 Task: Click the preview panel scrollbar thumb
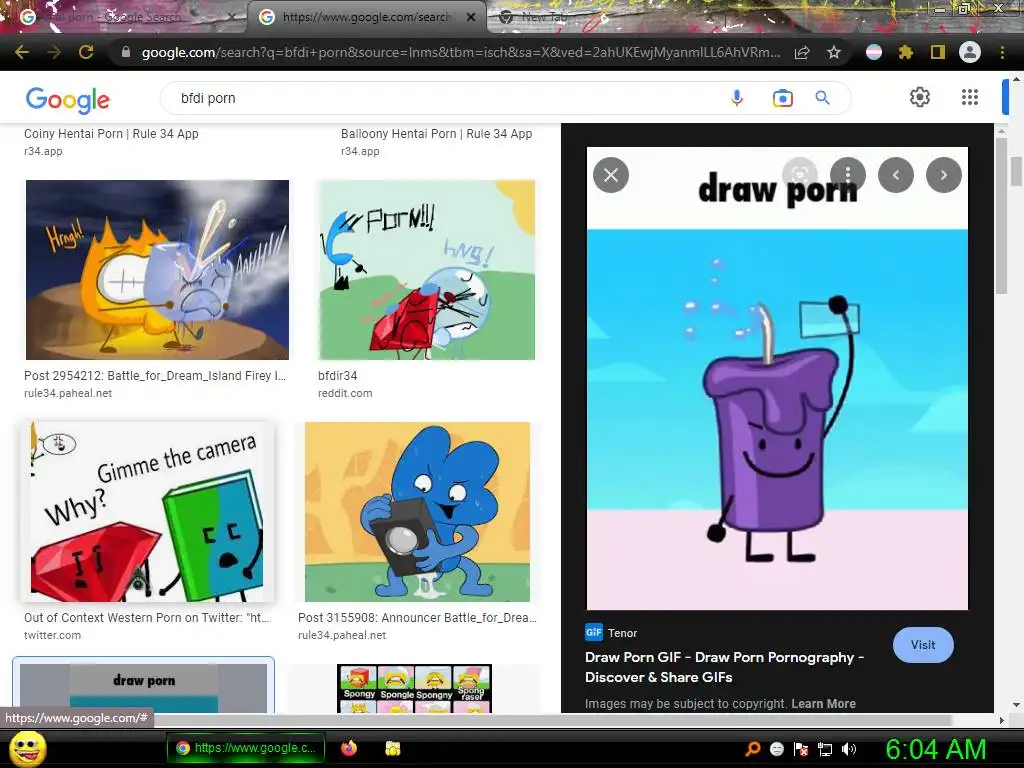(1002, 216)
